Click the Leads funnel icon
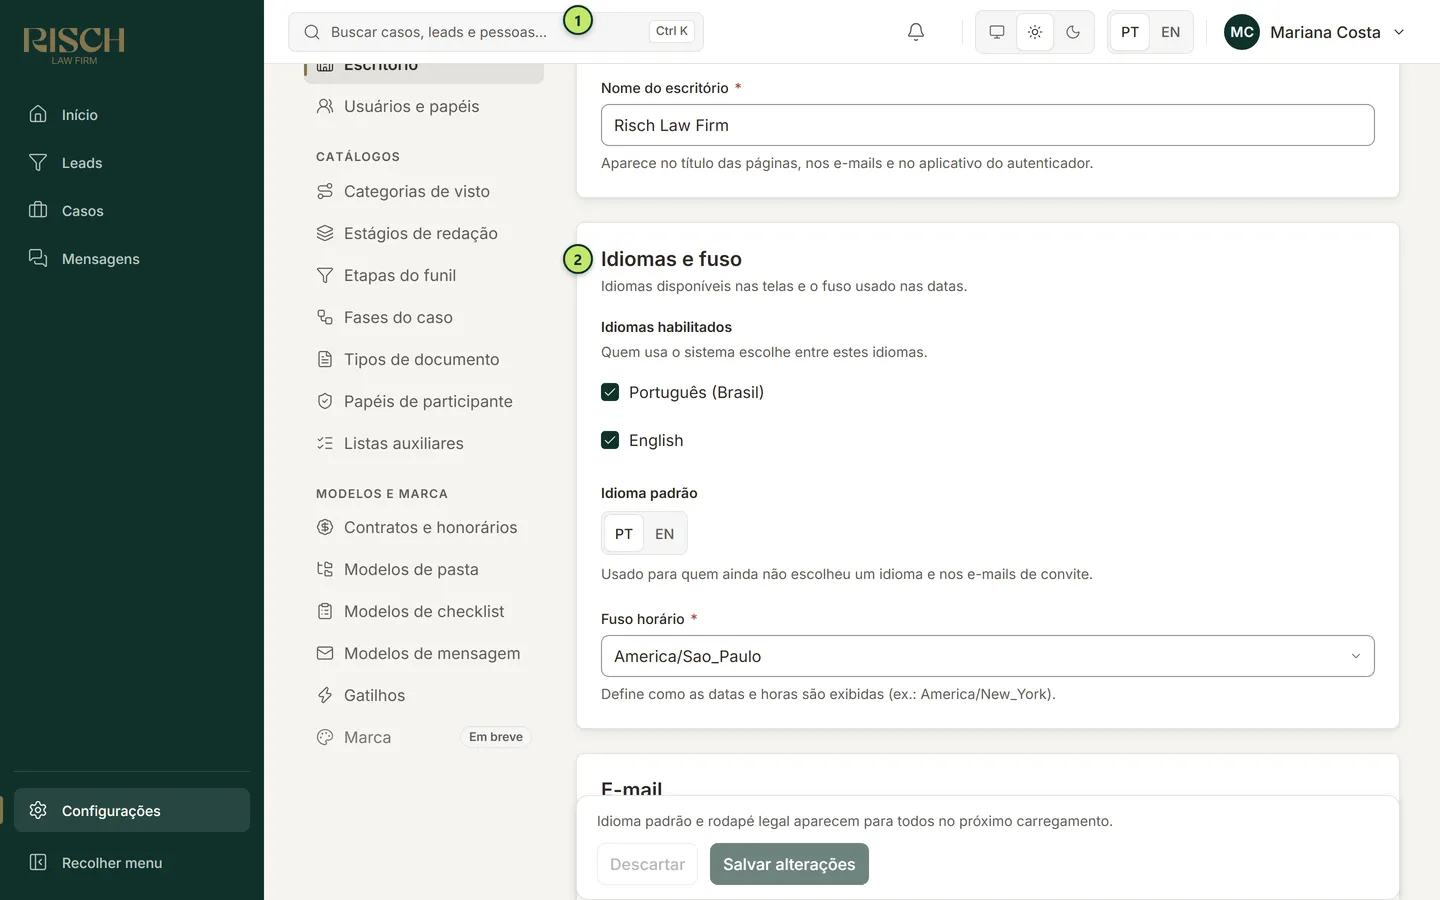Screen dimensions: 1440x900 (x=38, y=162)
